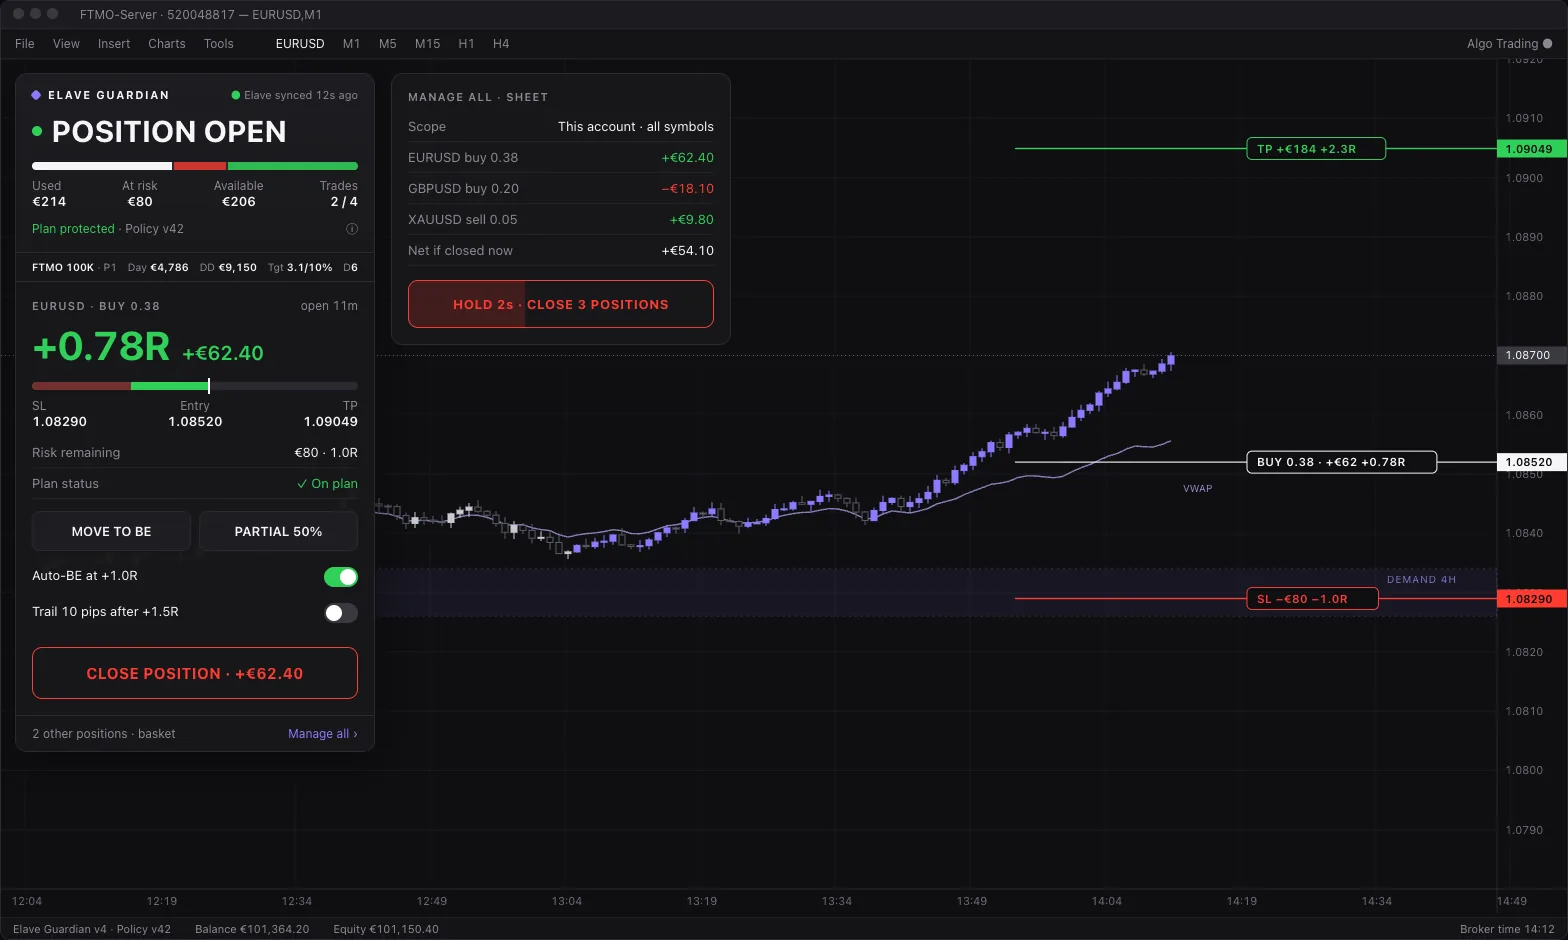
Task: Switch to the H1 timeframe
Action: (466, 44)
